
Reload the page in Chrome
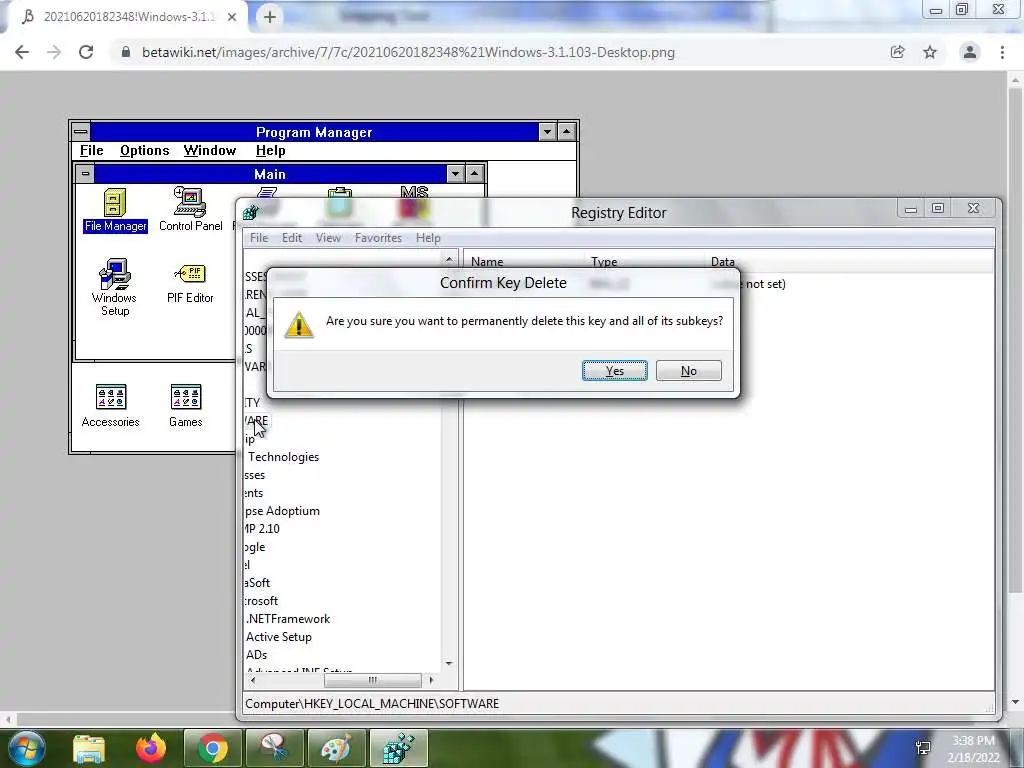86,52
